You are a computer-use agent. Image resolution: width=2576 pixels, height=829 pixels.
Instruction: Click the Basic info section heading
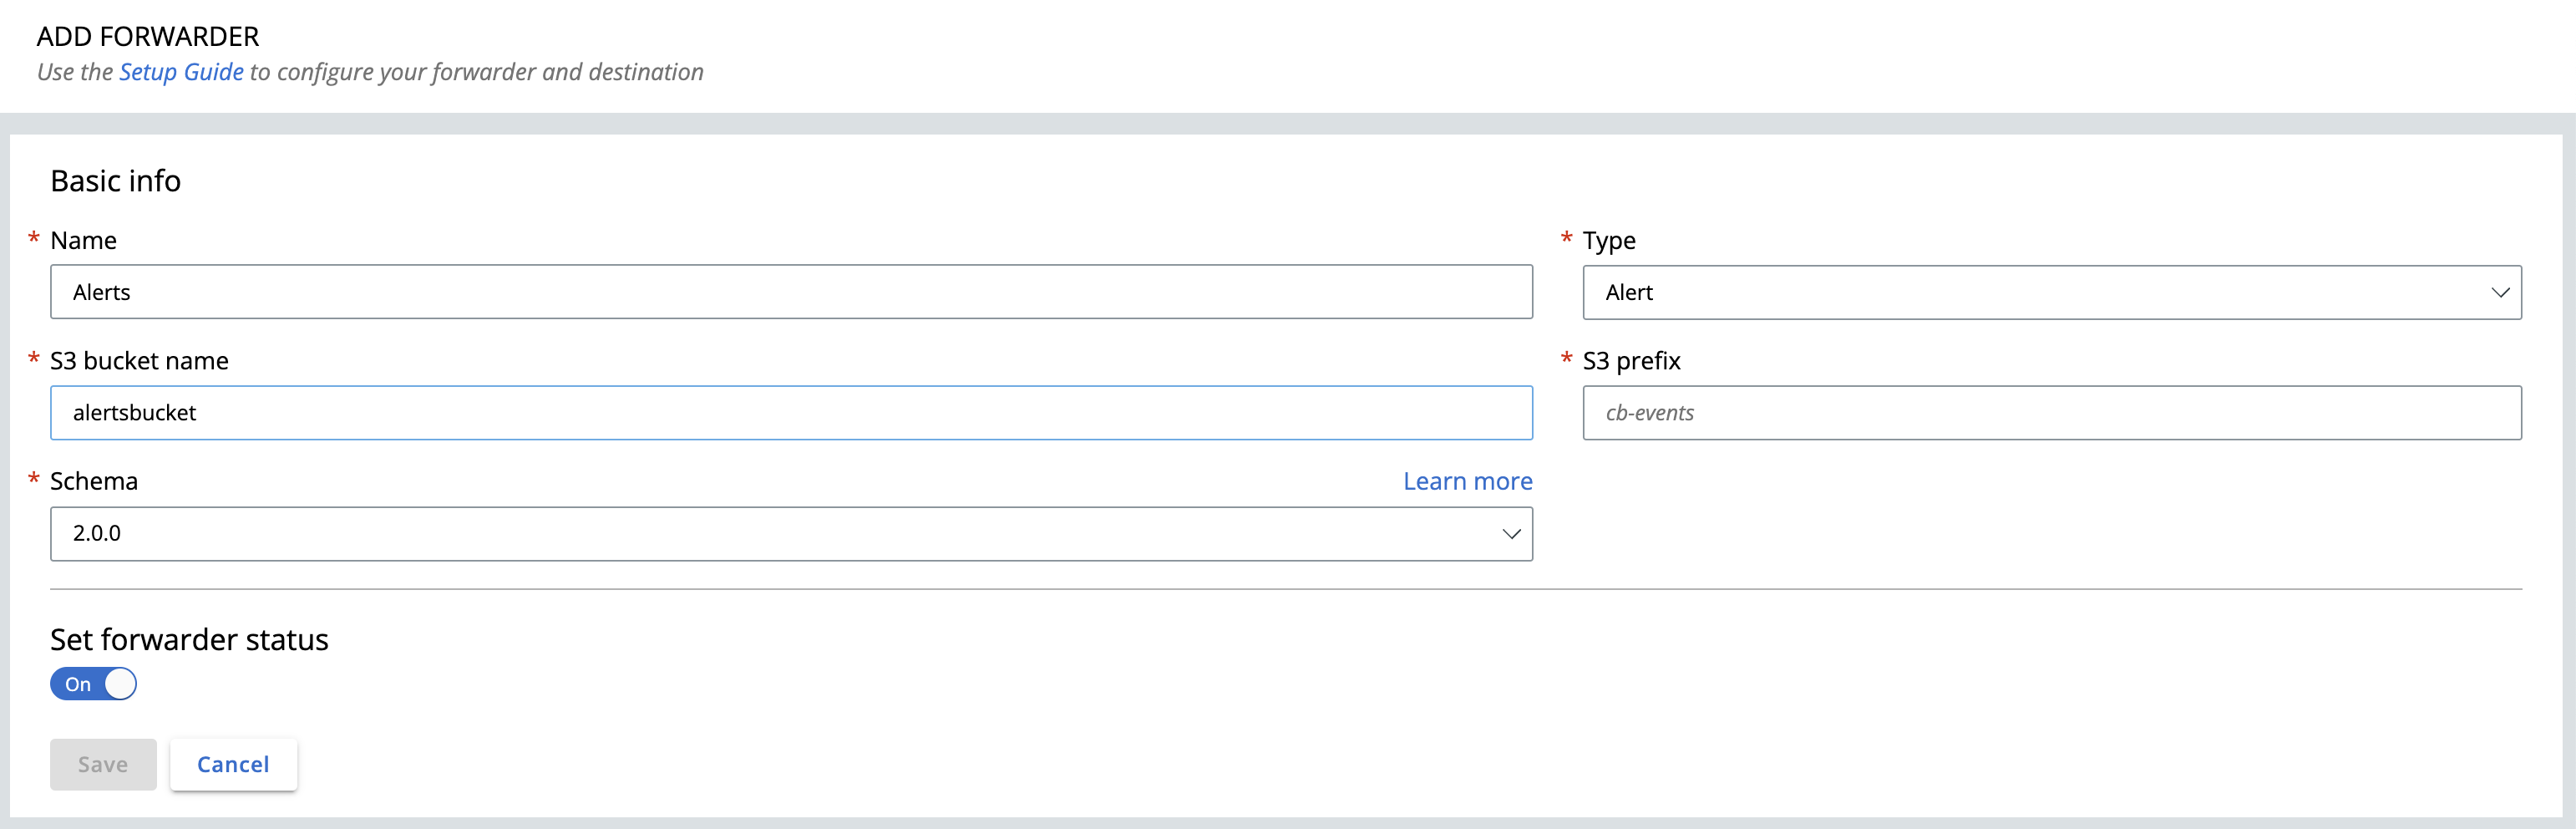(x=115, y=180)
